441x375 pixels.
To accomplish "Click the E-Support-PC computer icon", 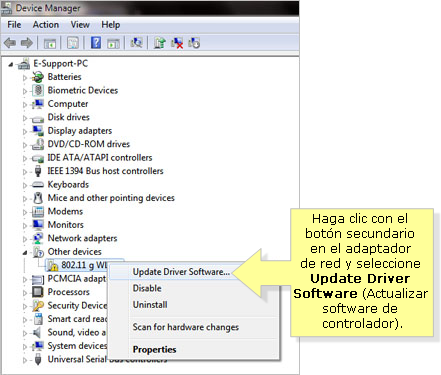I will pyautogui.click(x=24, y=64).
